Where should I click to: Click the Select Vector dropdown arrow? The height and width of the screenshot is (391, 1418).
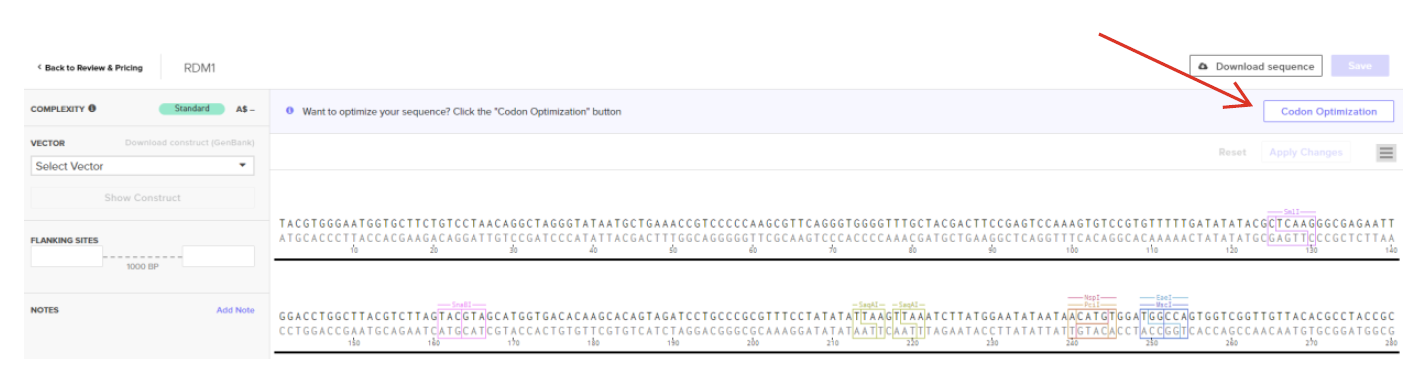pyautogui.click(x=242, y=166)
